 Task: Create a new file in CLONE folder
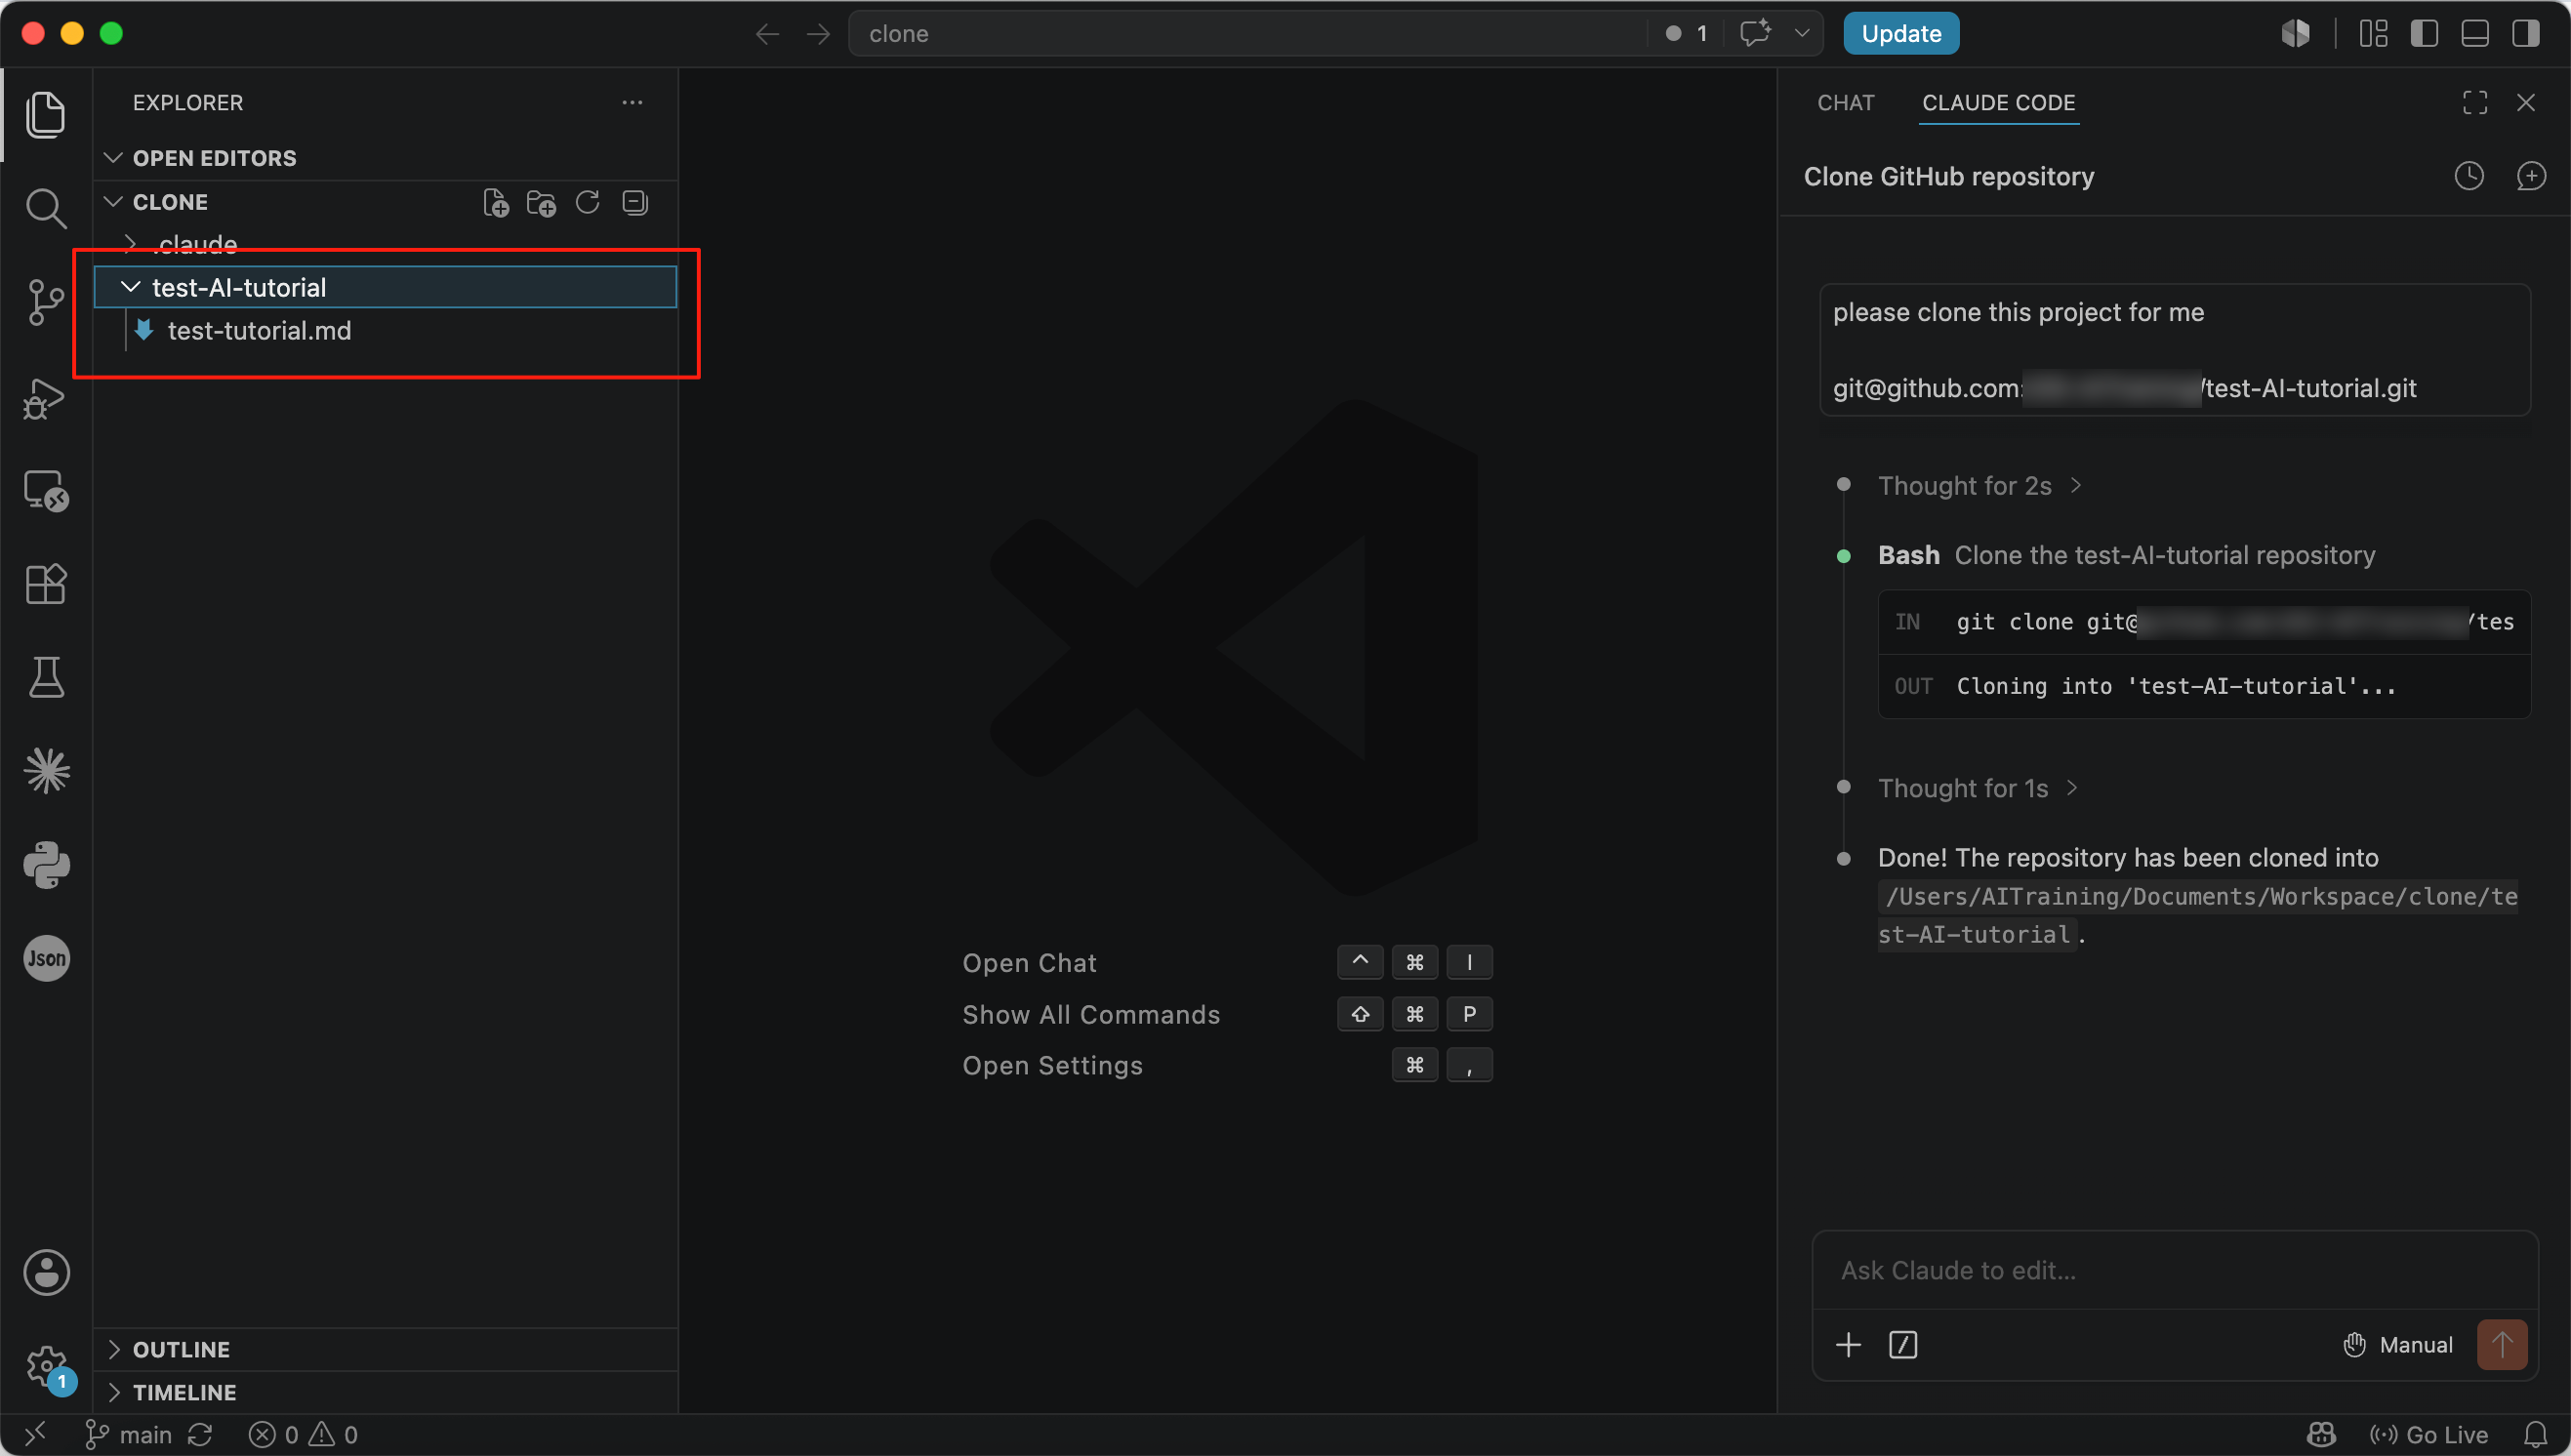point(496,203)
